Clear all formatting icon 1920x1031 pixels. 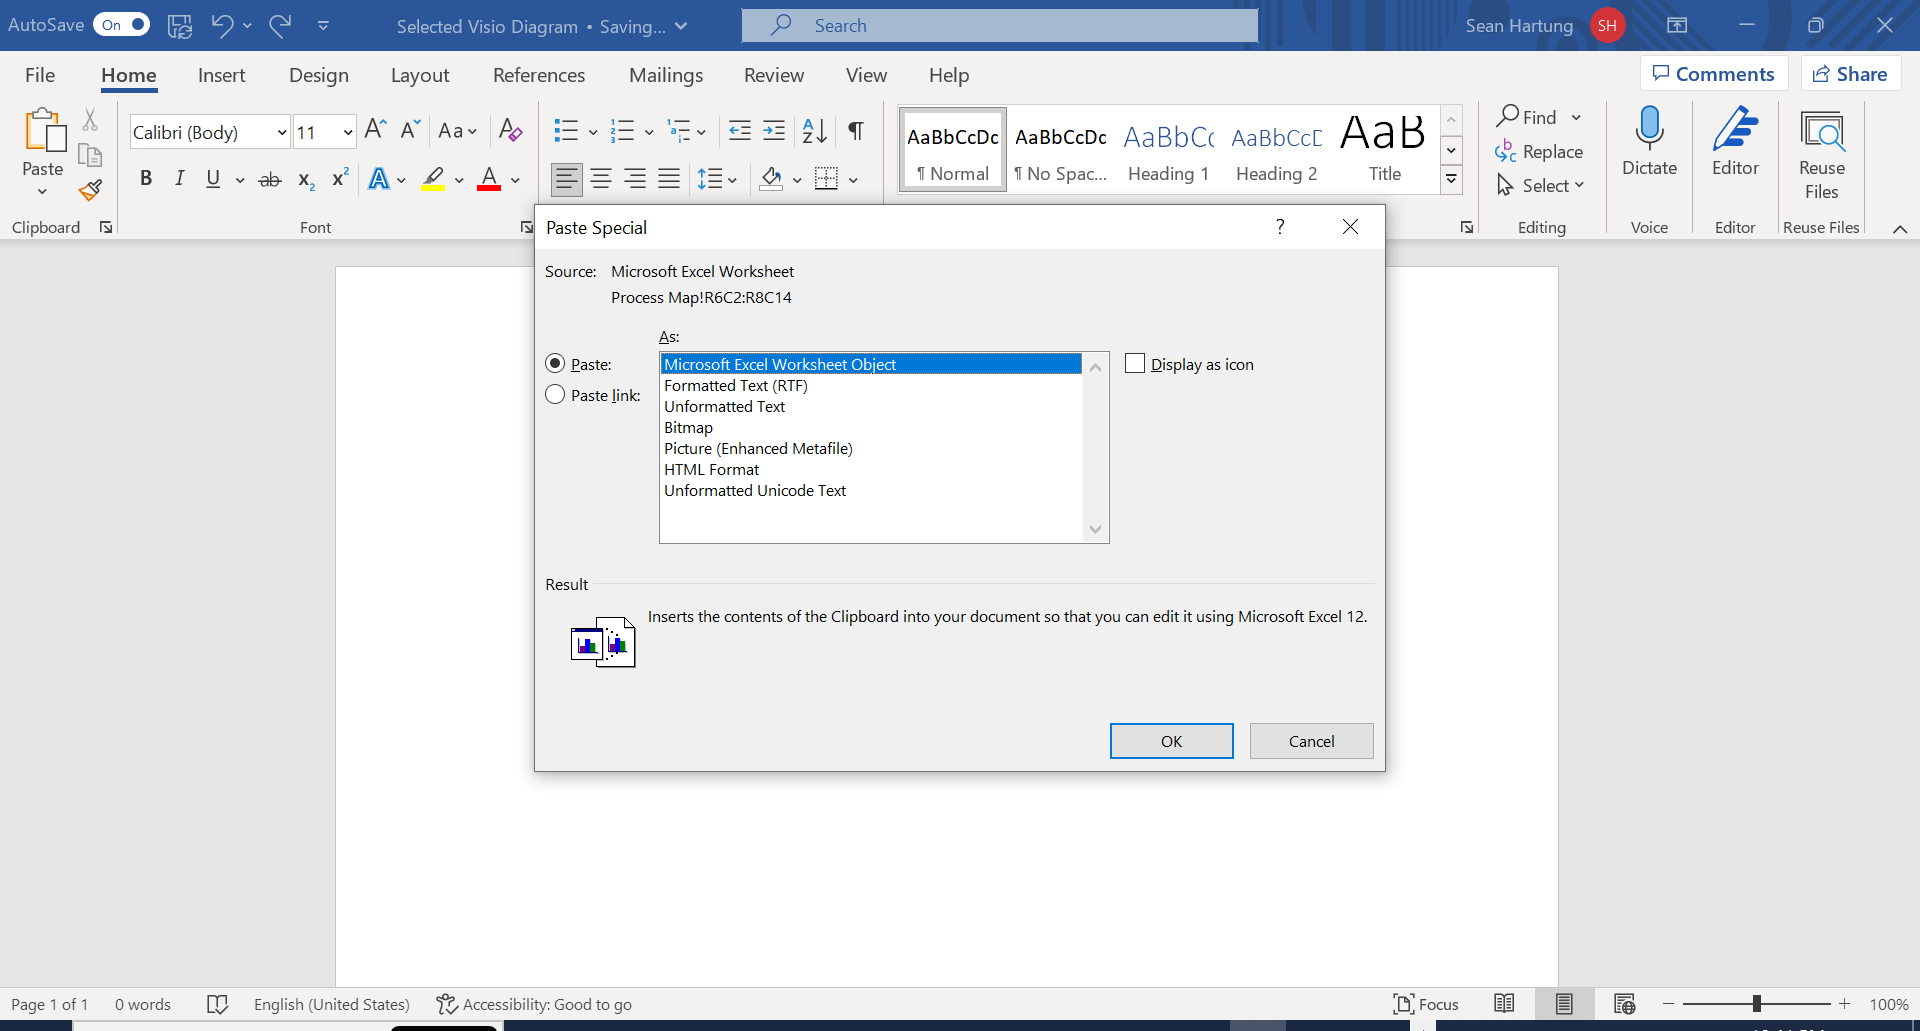click(510, 130)
